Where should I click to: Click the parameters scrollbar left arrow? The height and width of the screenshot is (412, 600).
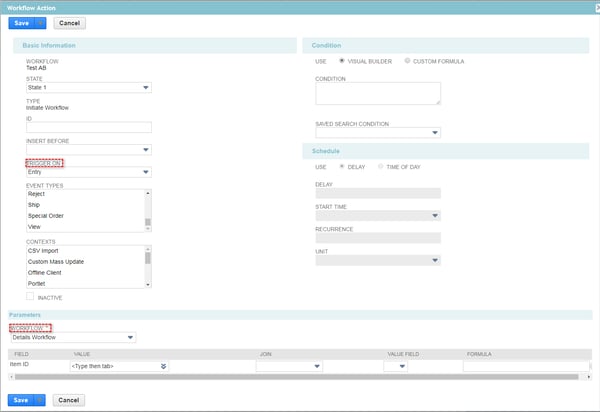[x=11, y=377]
